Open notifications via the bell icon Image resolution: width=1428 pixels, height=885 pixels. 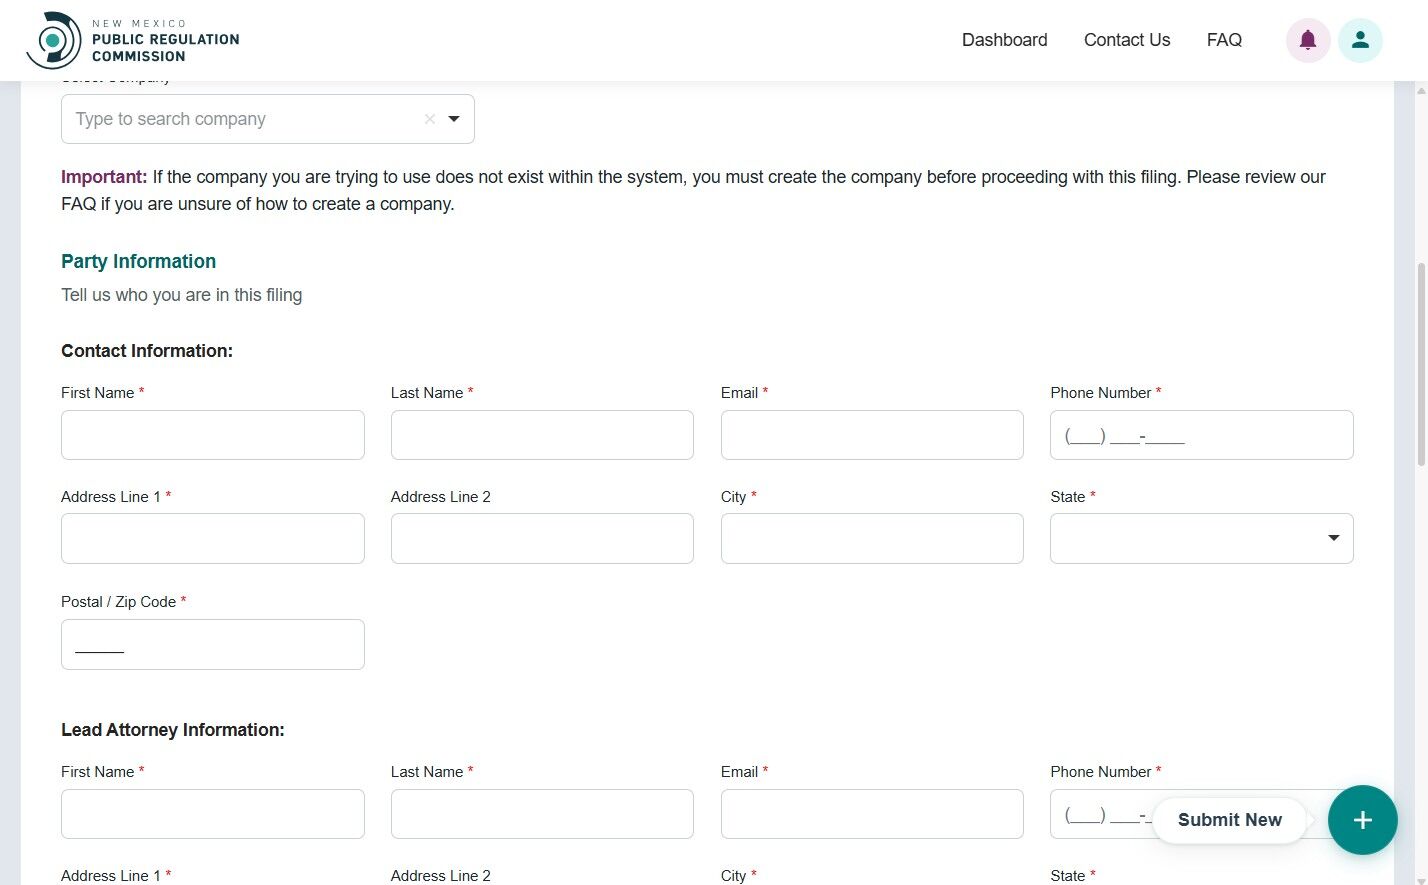(x=1308, y=40)
